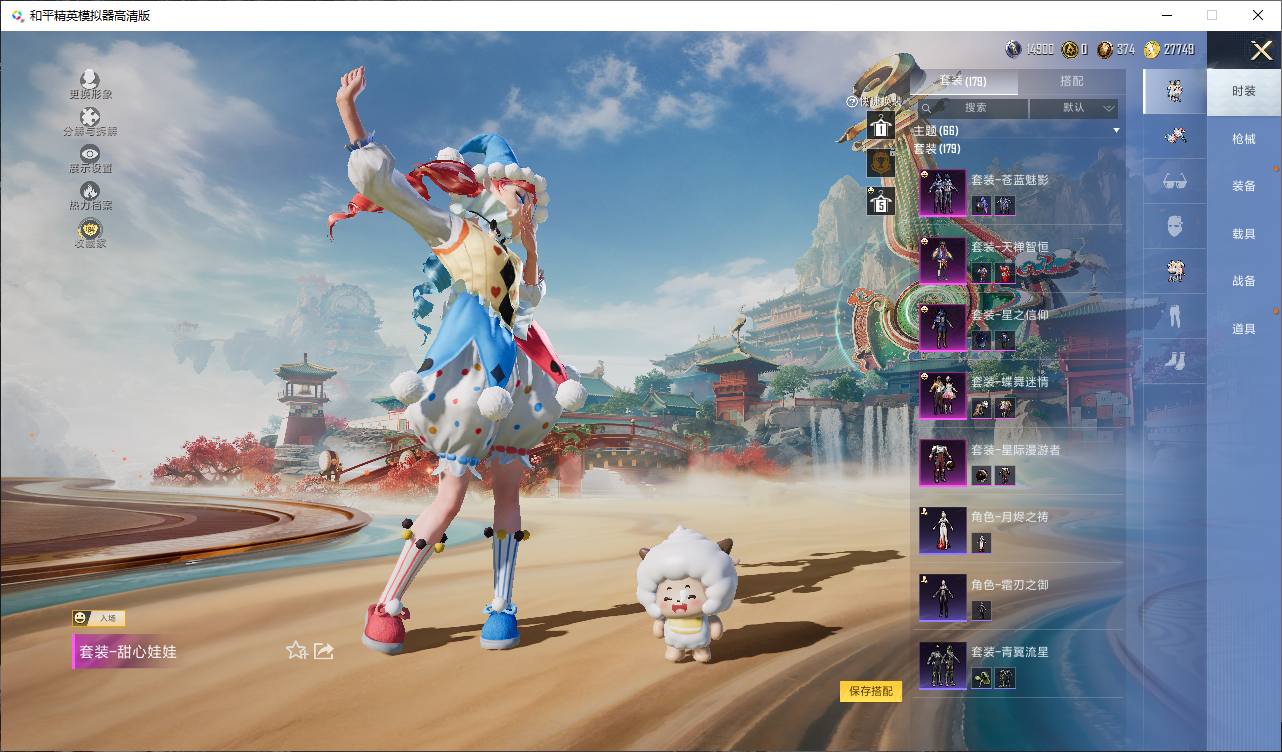1282x752 pixels.
Task: Collapse the 主题 (66) section arrow
Action: 1116,131
